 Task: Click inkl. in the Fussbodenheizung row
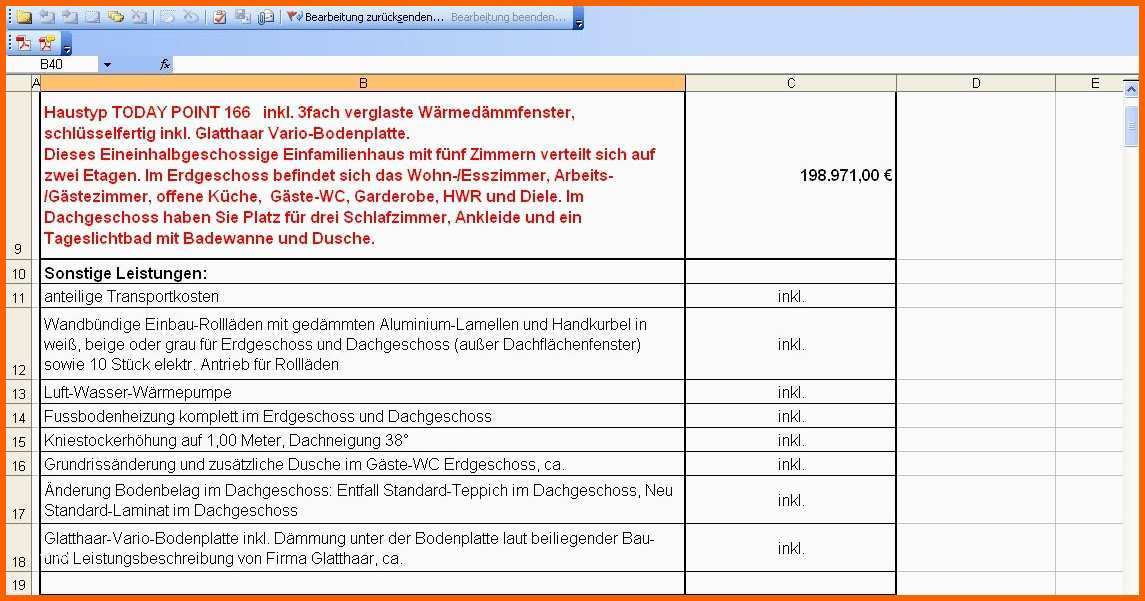791,416
